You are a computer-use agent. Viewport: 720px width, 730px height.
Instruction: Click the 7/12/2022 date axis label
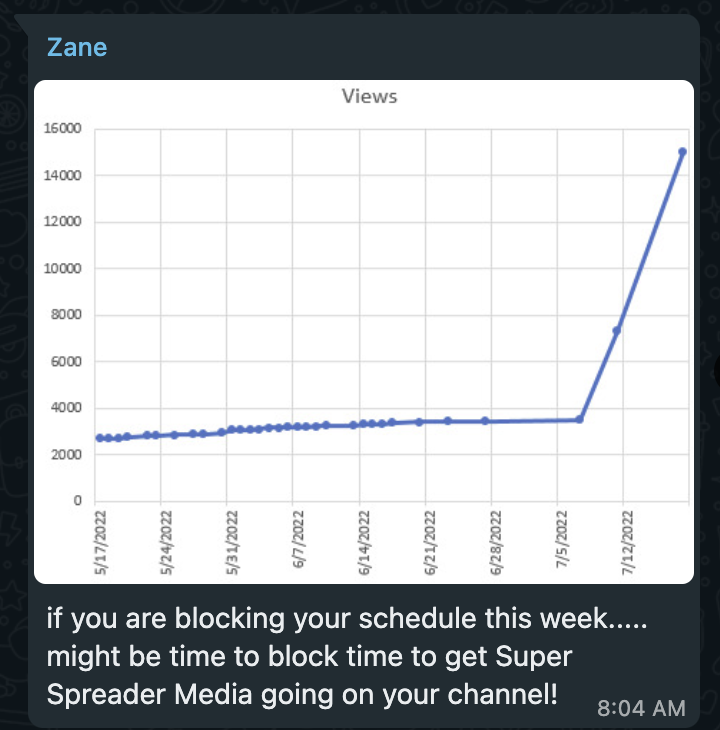tap(627, 543)
